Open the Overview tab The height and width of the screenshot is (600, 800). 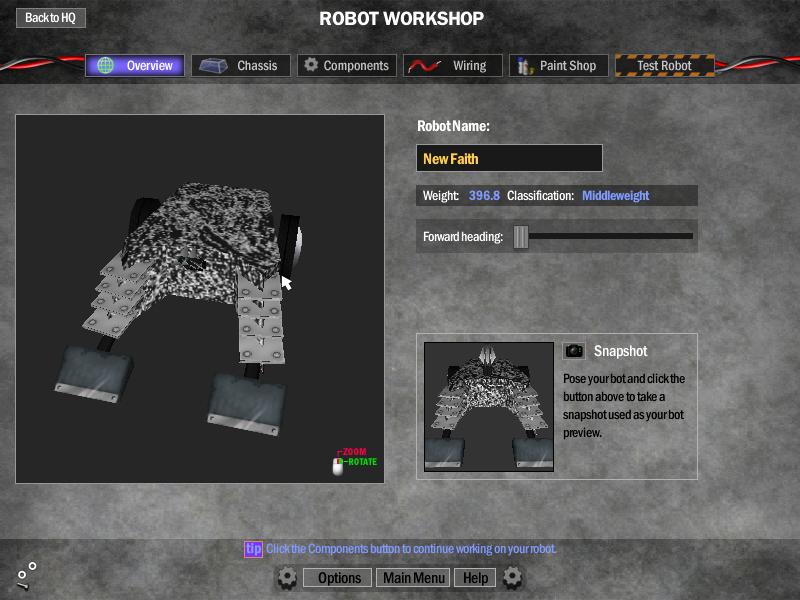[x=135, y=66]
